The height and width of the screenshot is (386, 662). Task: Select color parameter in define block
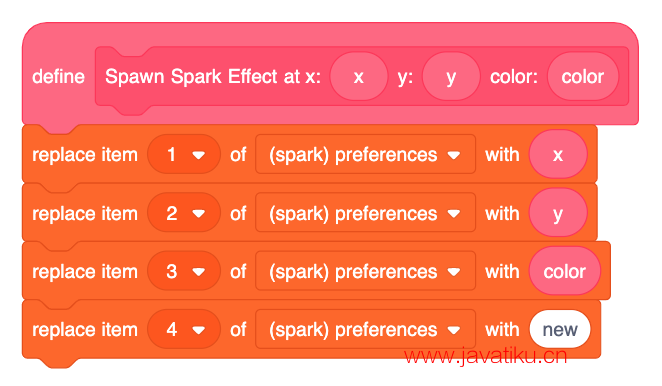pos(583,76)
